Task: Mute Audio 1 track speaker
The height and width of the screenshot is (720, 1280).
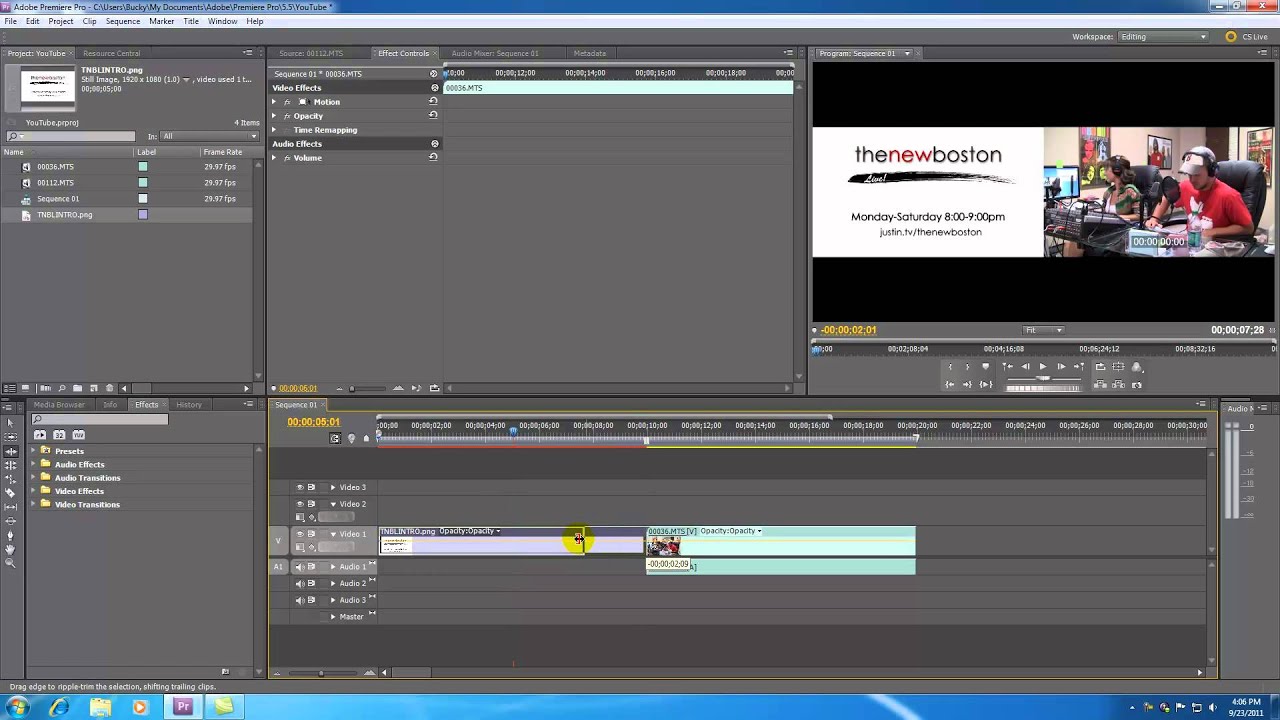Action: (300, 567)
